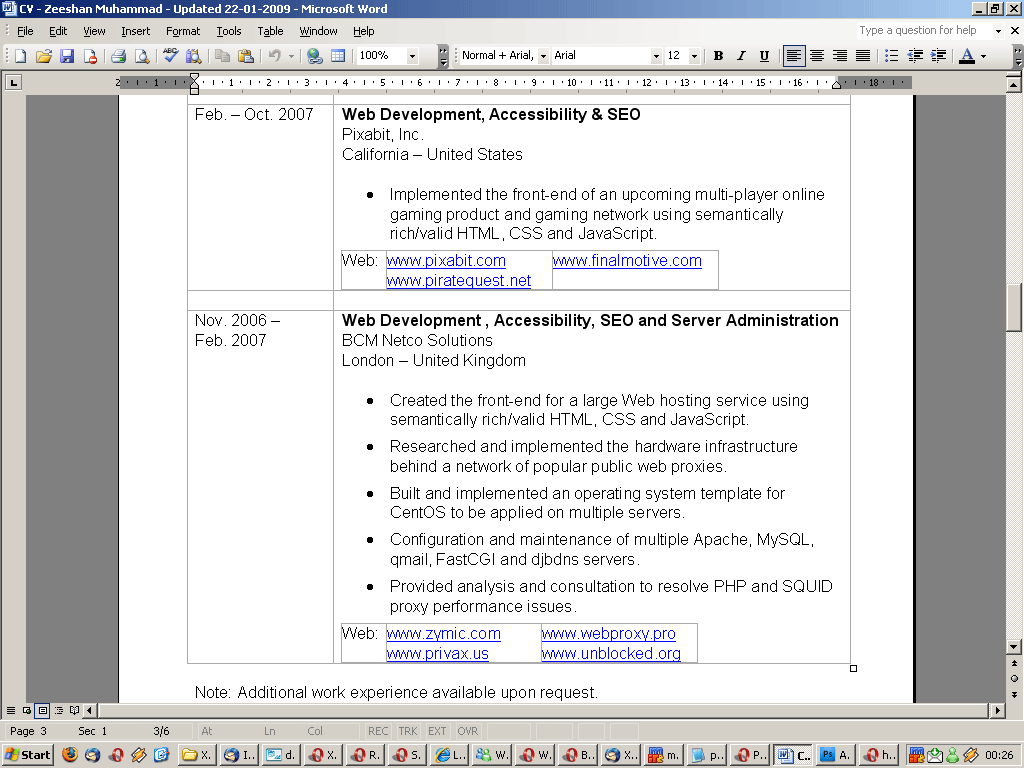Open the Font Color dropdown arrow
This screenshot has height=768, width=1024.
984,56
